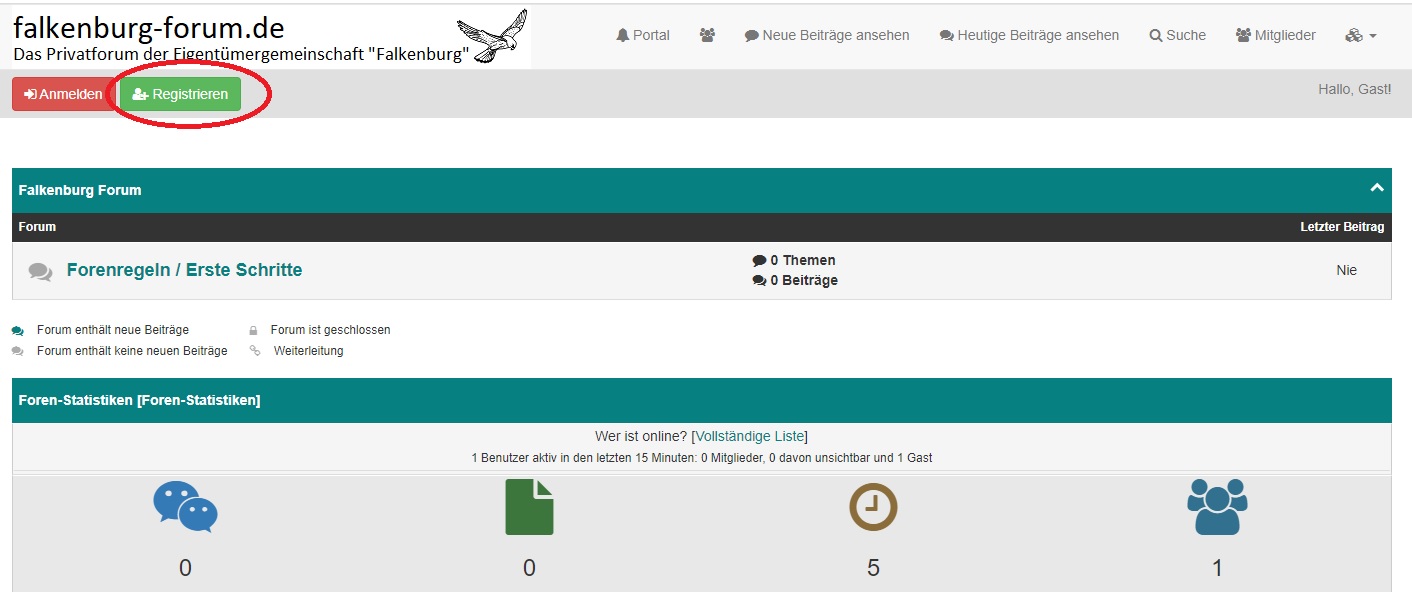Click the falkenburg-forum.de site title
This screenshot has height=592, width=1412.
(148, 27)
